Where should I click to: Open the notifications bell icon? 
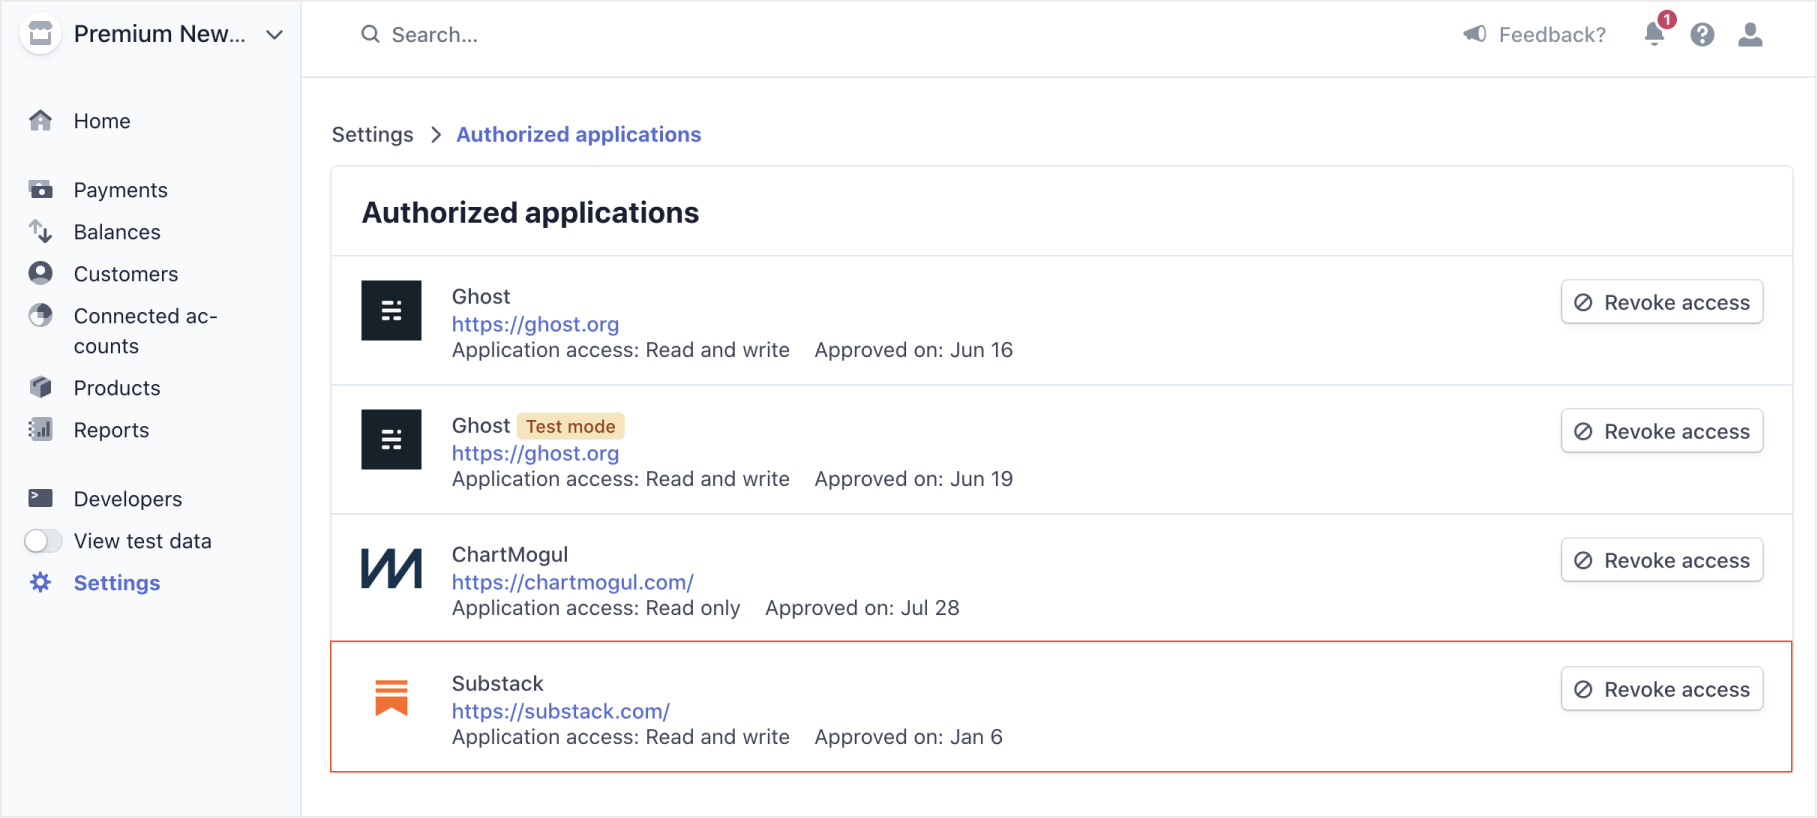tap(1655, 34)
